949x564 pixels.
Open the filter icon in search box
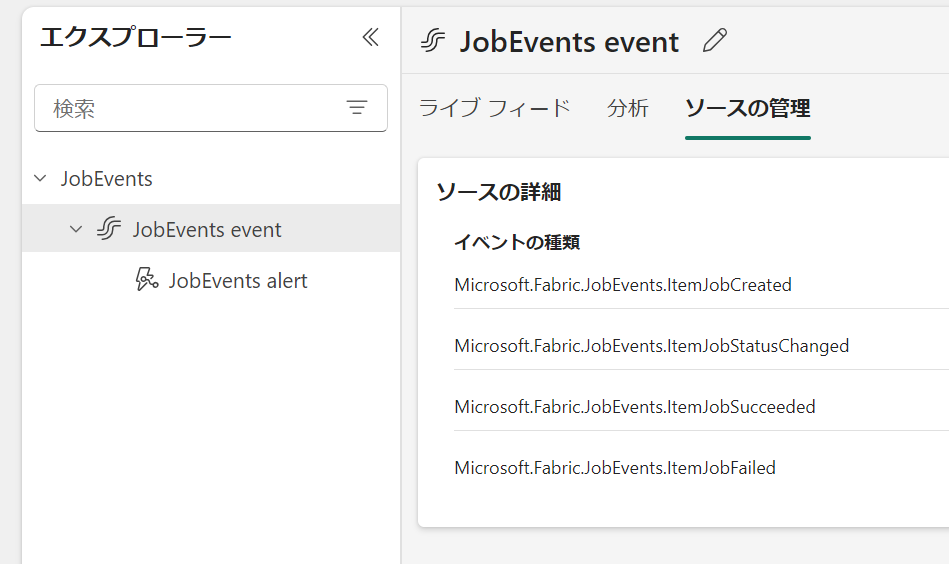pyautogui.click(x=357, y=108)
